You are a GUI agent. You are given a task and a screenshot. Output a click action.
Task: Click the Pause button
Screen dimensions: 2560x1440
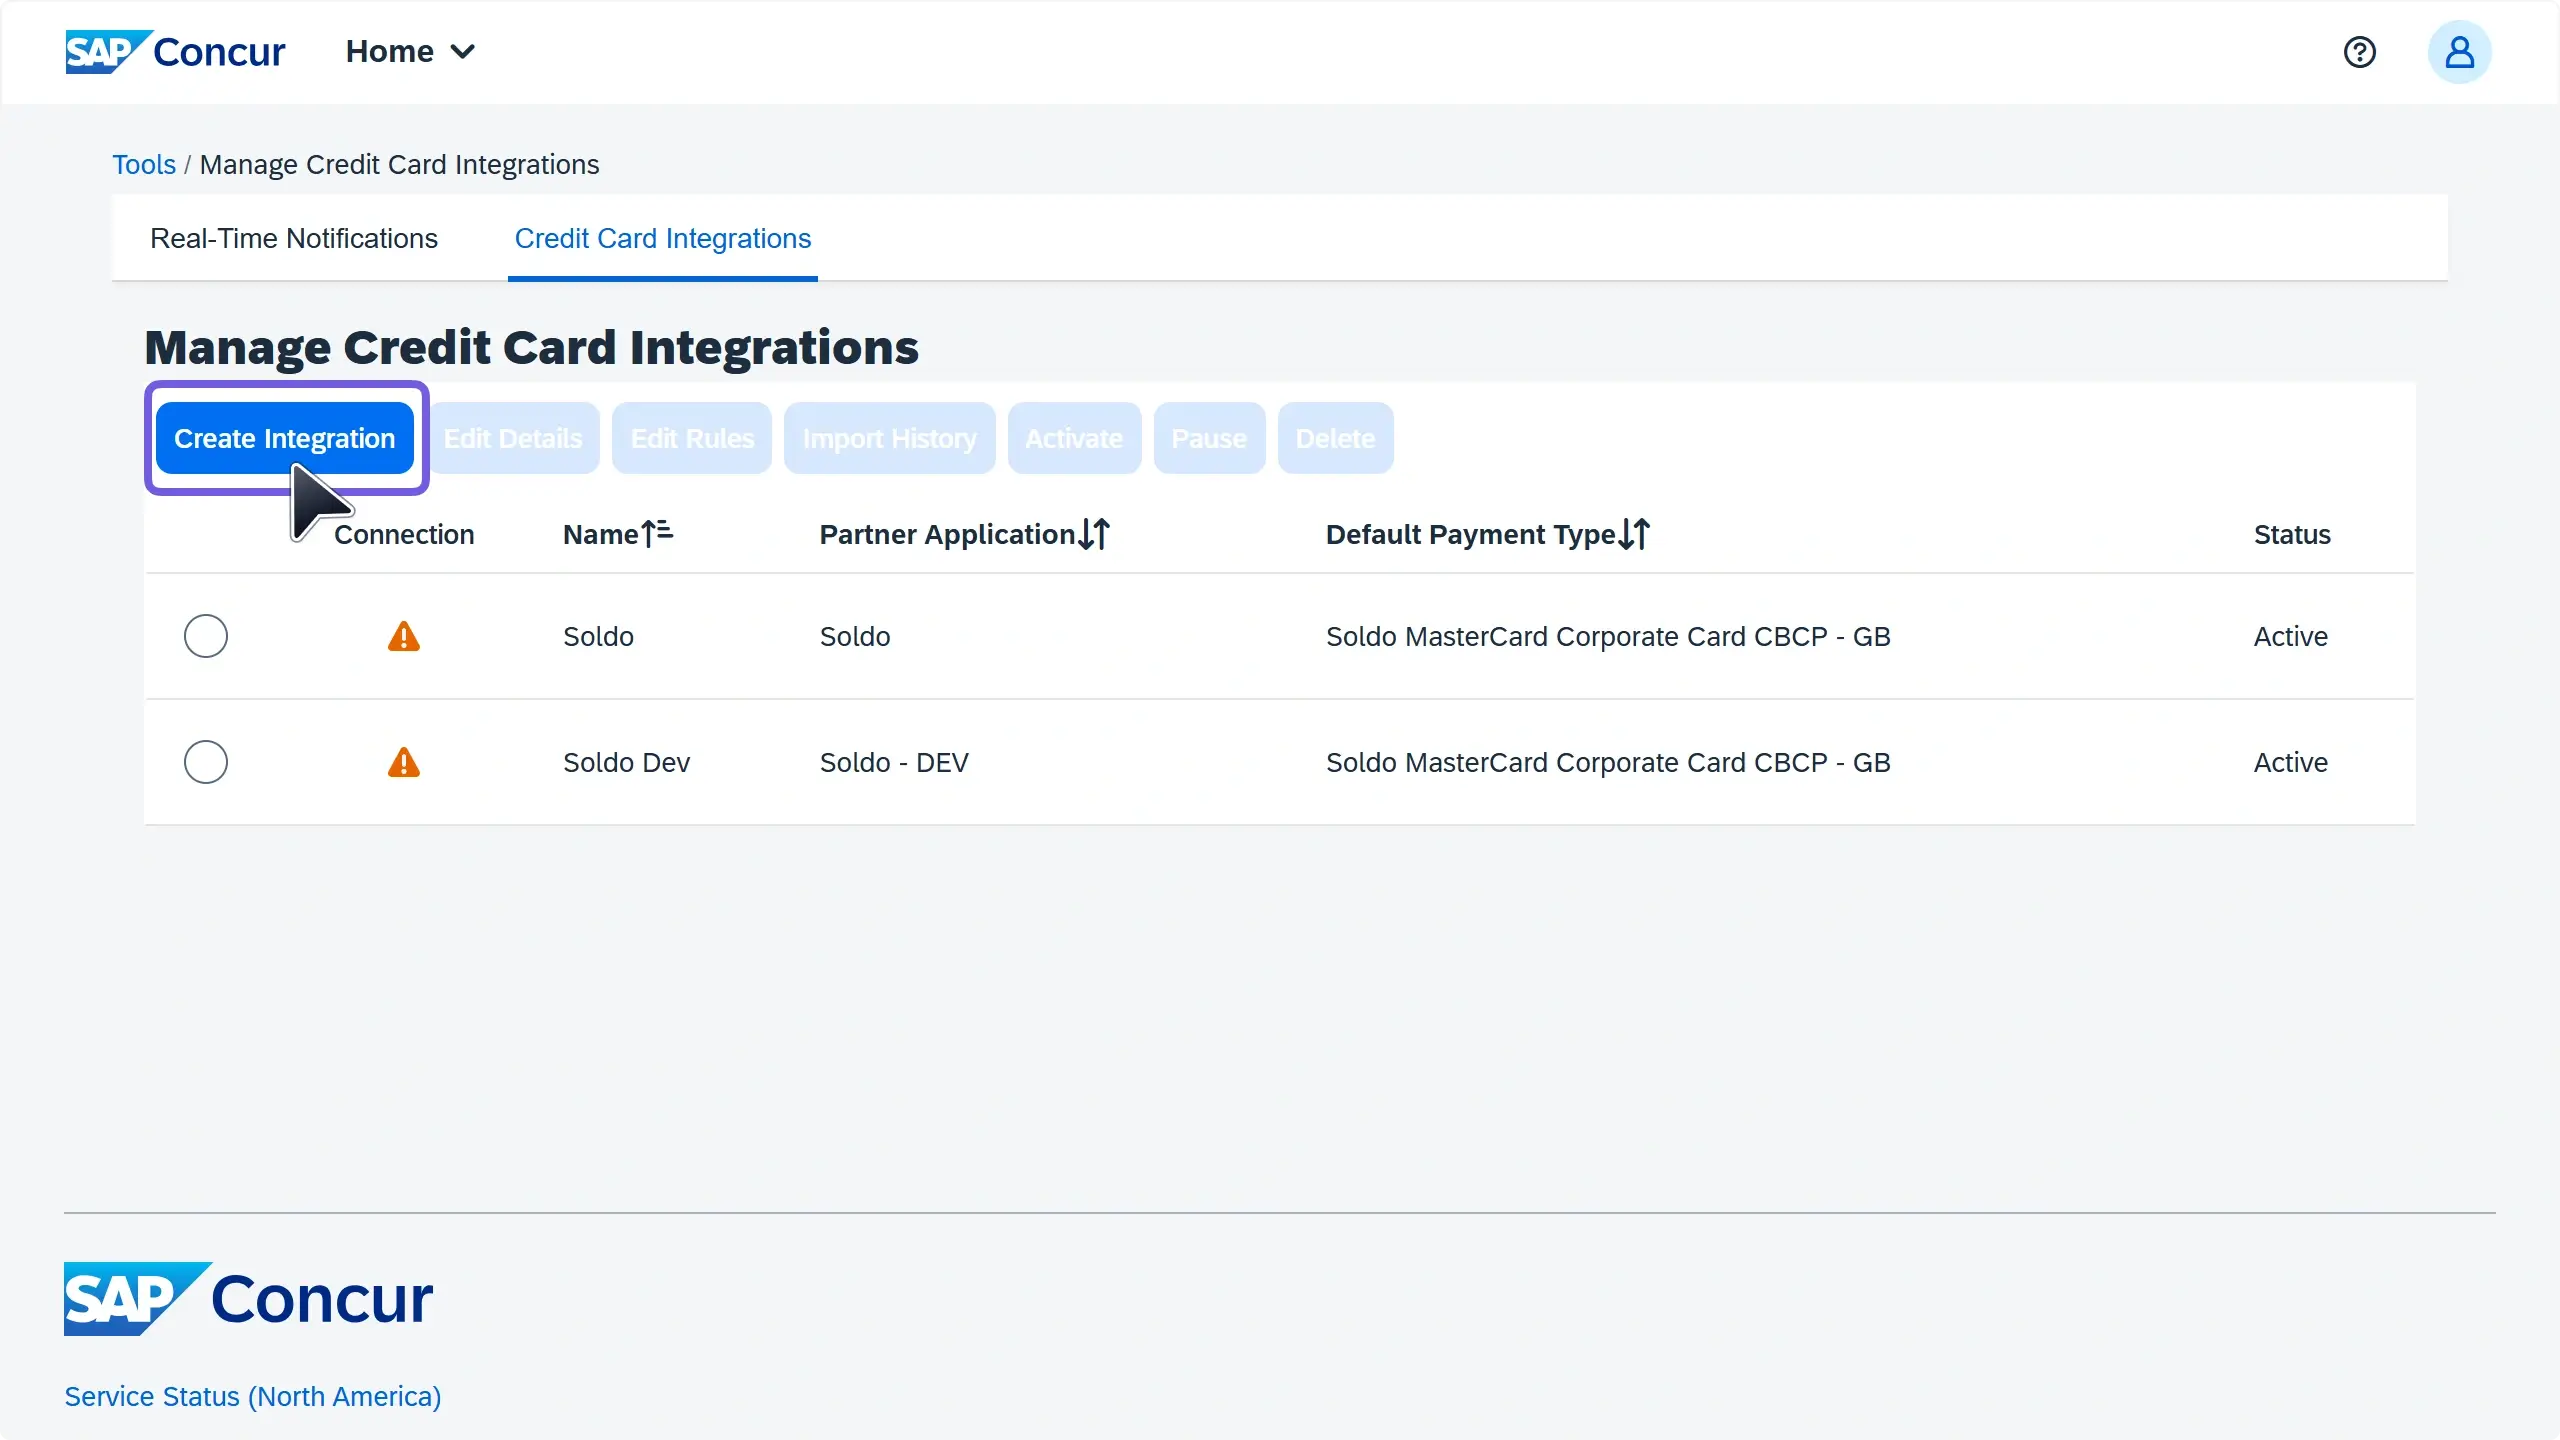1209,438
